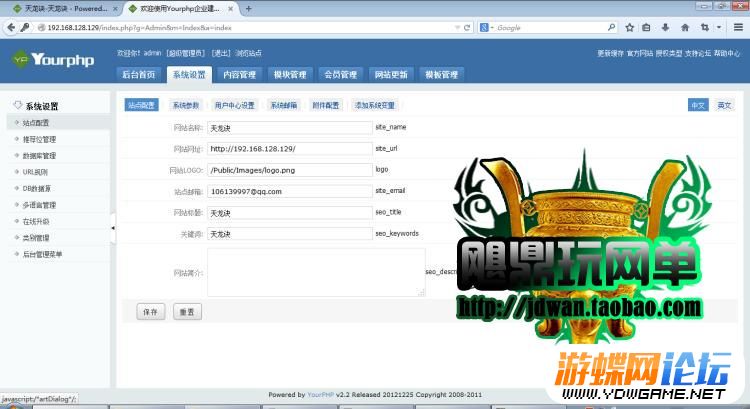The height and width of the screenshot is (409, 750).
Task: Click the key icon left of address
Action: [25, 28]
